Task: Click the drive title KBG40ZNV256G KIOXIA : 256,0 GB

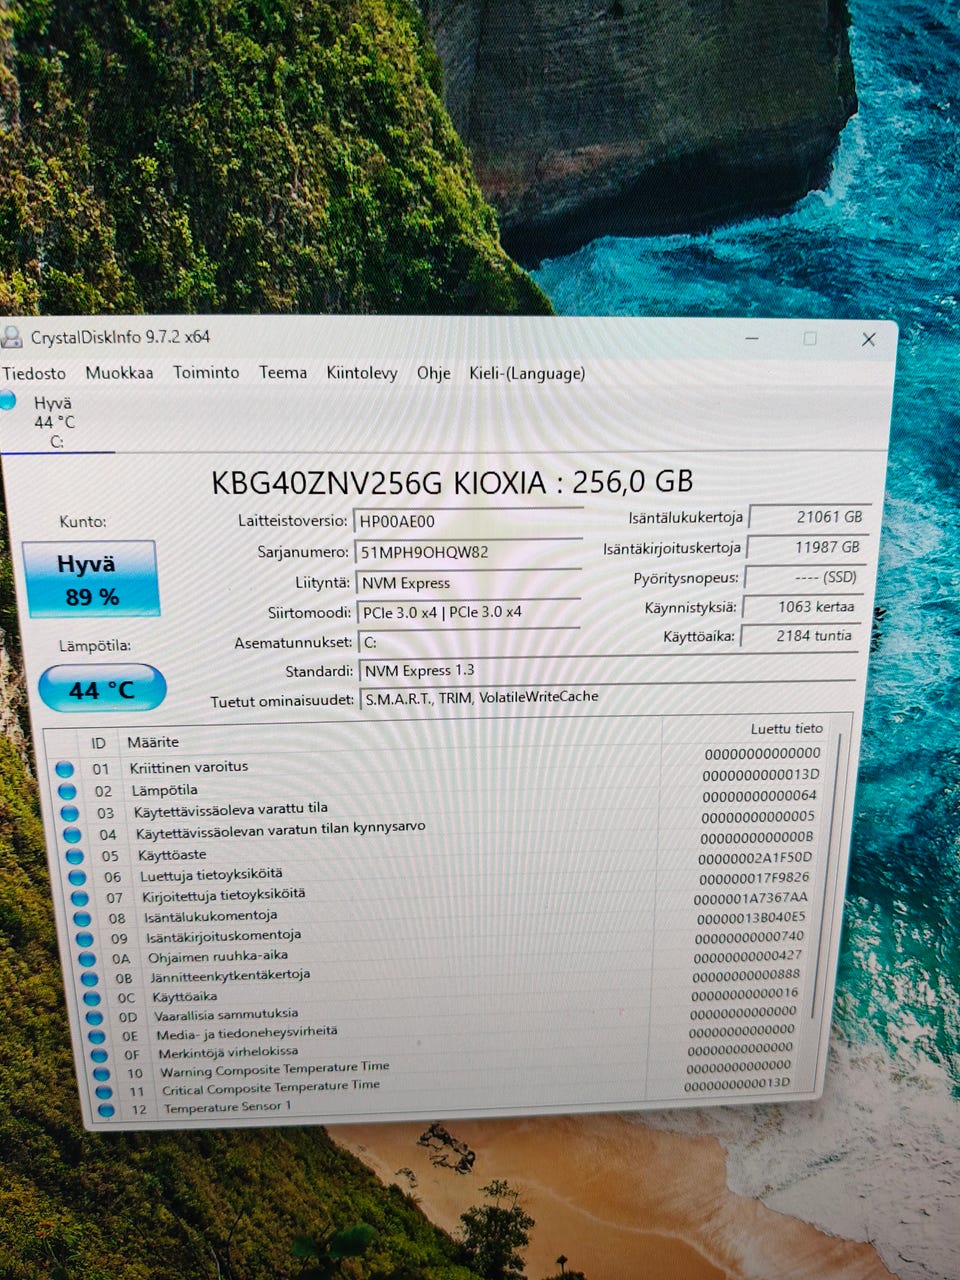Action: pyautogui.click(x=452, y=482)
